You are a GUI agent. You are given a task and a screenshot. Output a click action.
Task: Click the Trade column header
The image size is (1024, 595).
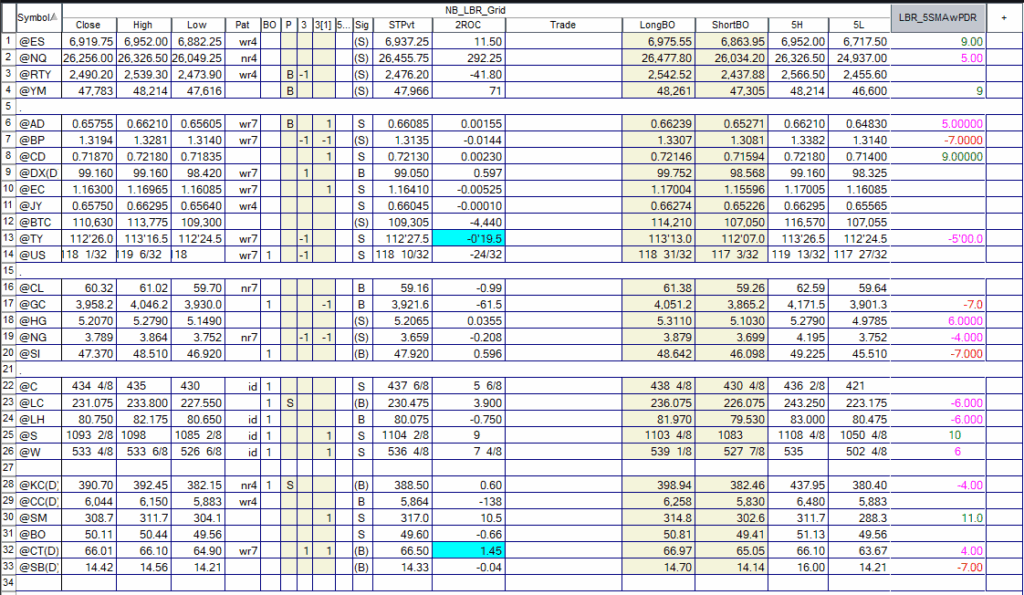[563, 25]
